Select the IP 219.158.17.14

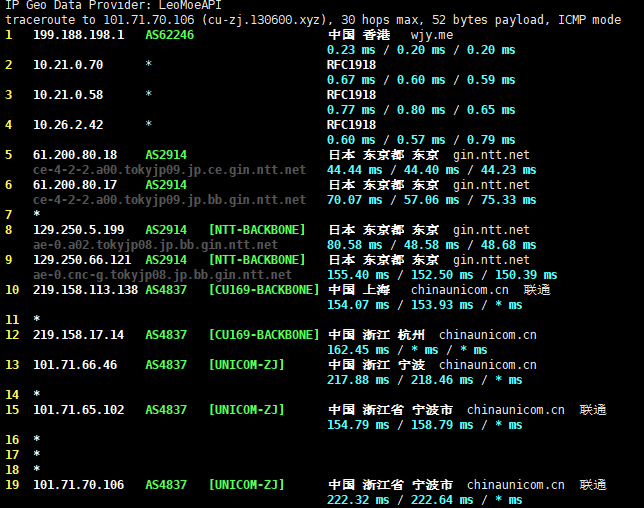tap(78, 335)
